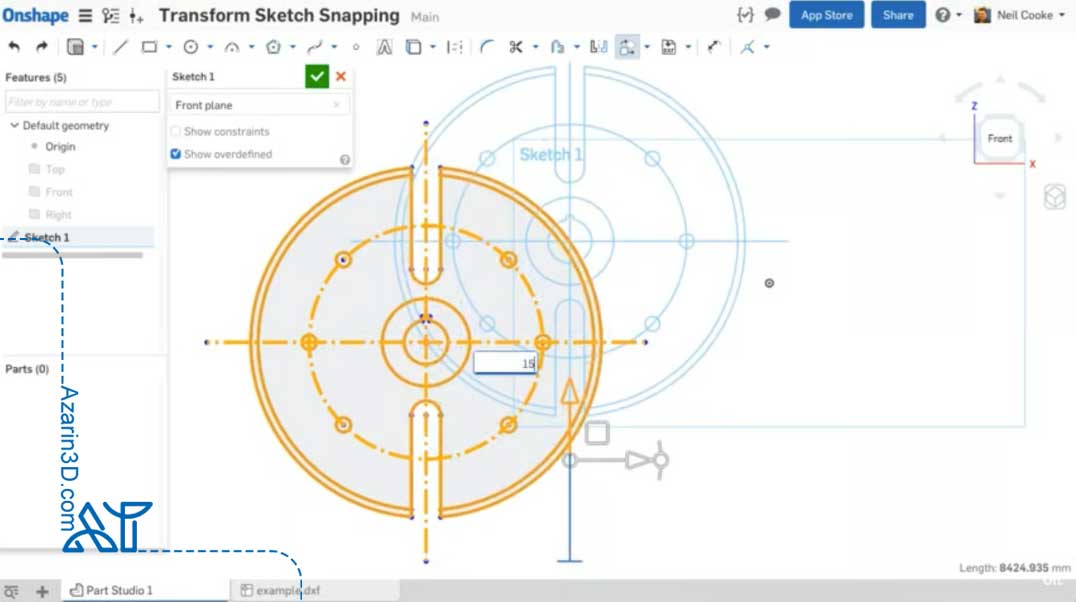Select the Point sketch tool
The height and width of the screenshot is (602, 1076).
point(355,47)
